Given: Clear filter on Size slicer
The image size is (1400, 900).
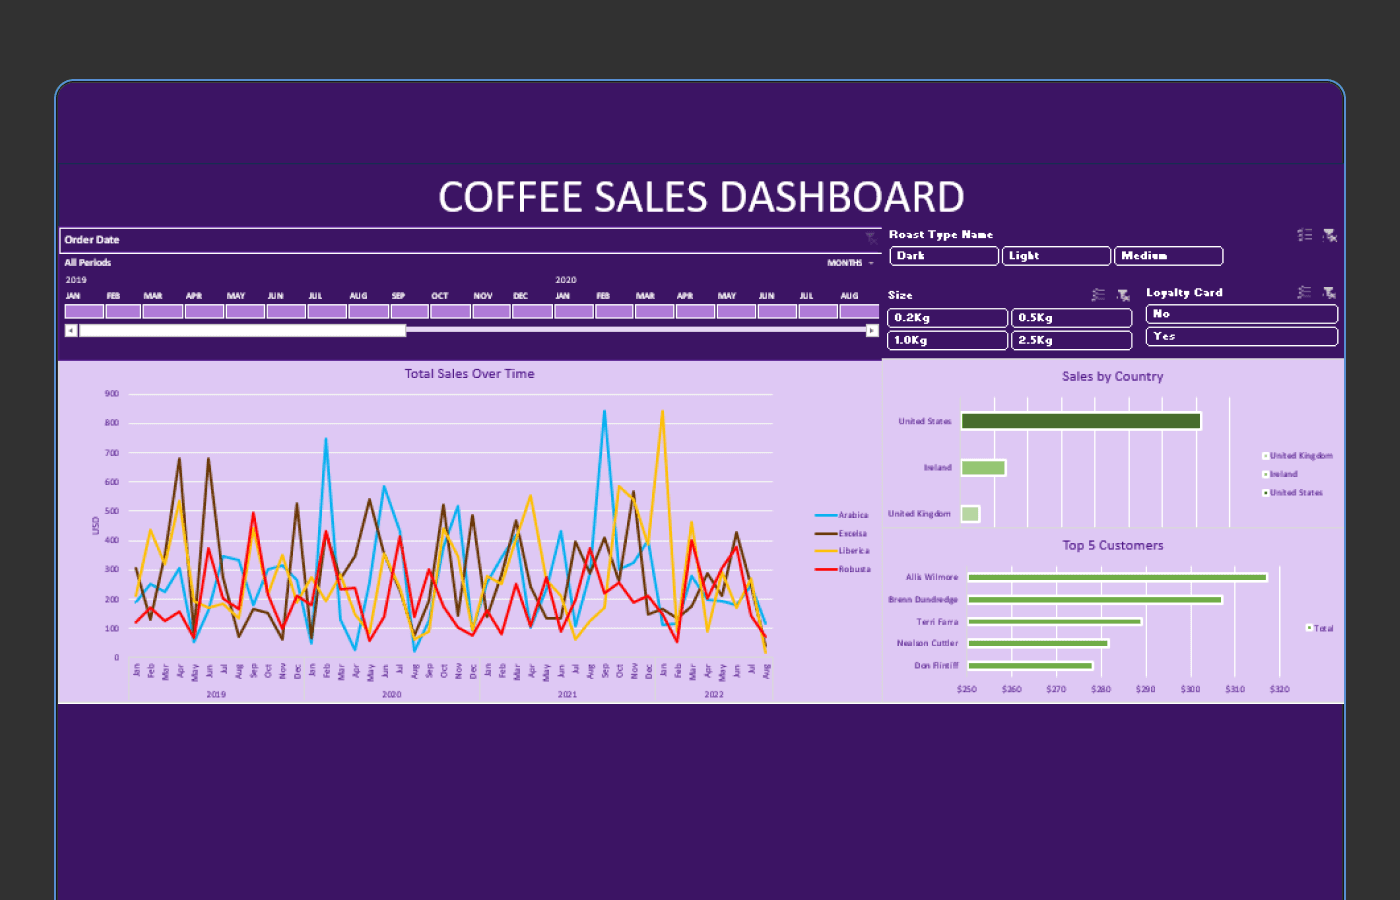Looking at the screenshot, I should point(1123,295).
